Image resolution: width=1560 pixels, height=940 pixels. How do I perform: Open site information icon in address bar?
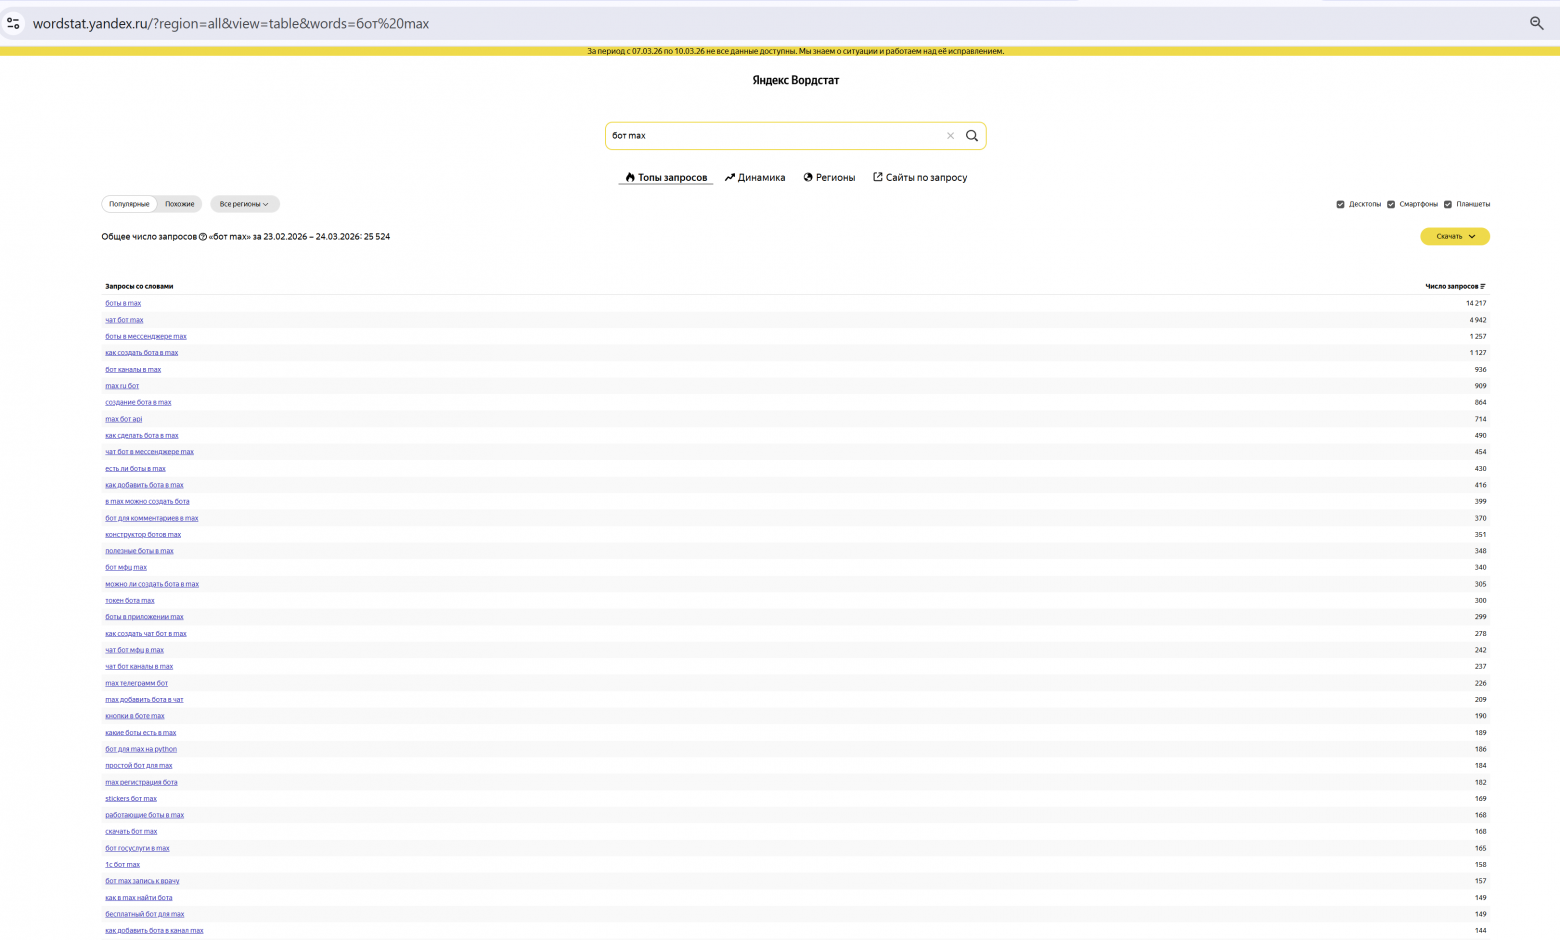click(13, 23)
